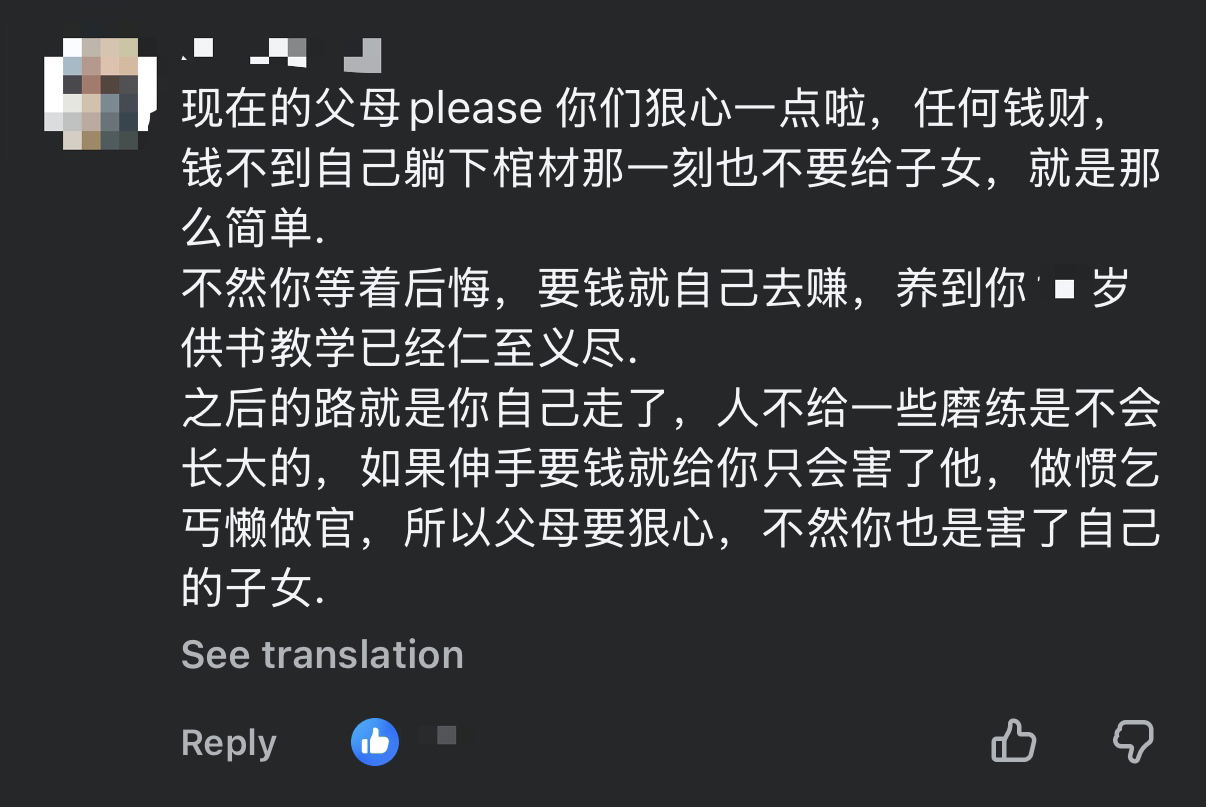The image size is (1206, 807).
Task: Select the line starting "之后的路就是你自己走了"
Action: 671,411
